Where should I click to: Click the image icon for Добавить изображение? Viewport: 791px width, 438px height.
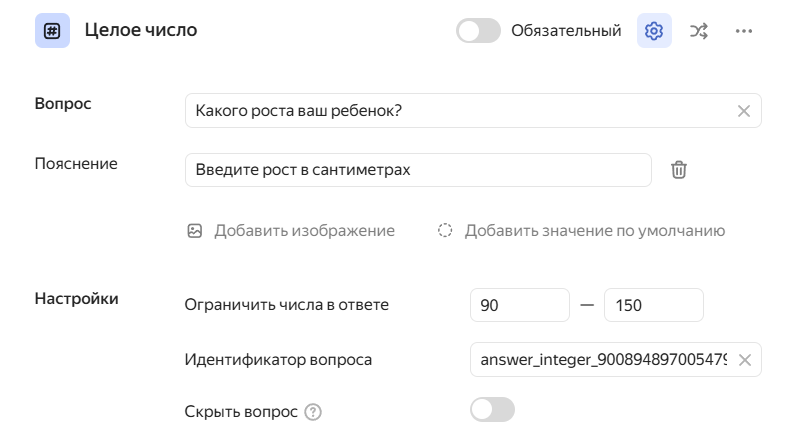coord(195,231)
